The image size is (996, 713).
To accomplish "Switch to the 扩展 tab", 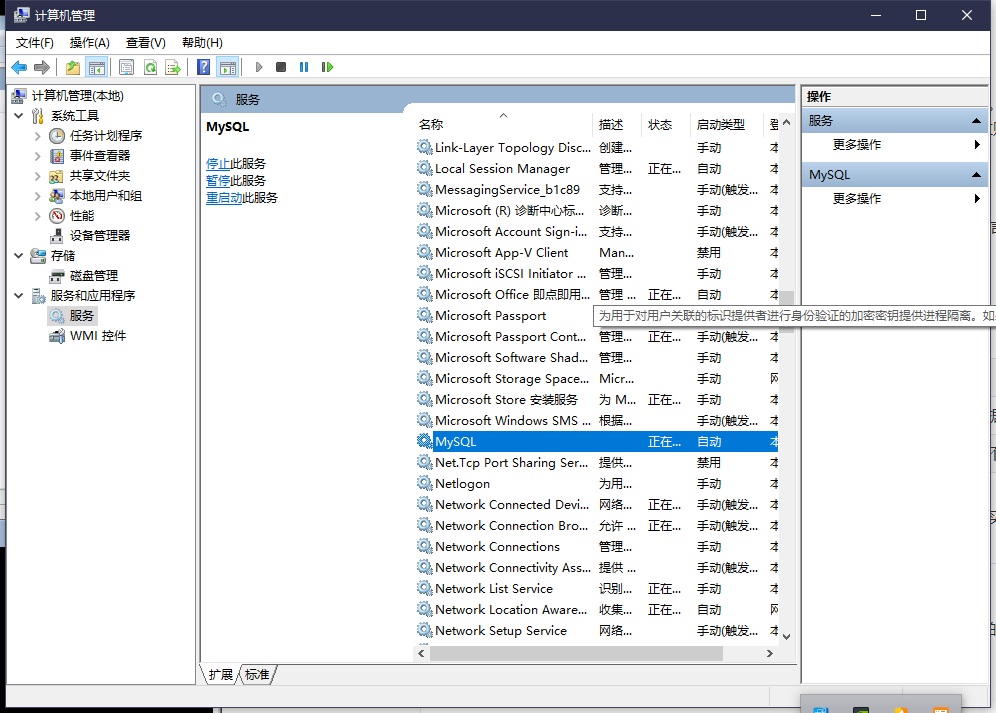I will (x=220, y=674).
